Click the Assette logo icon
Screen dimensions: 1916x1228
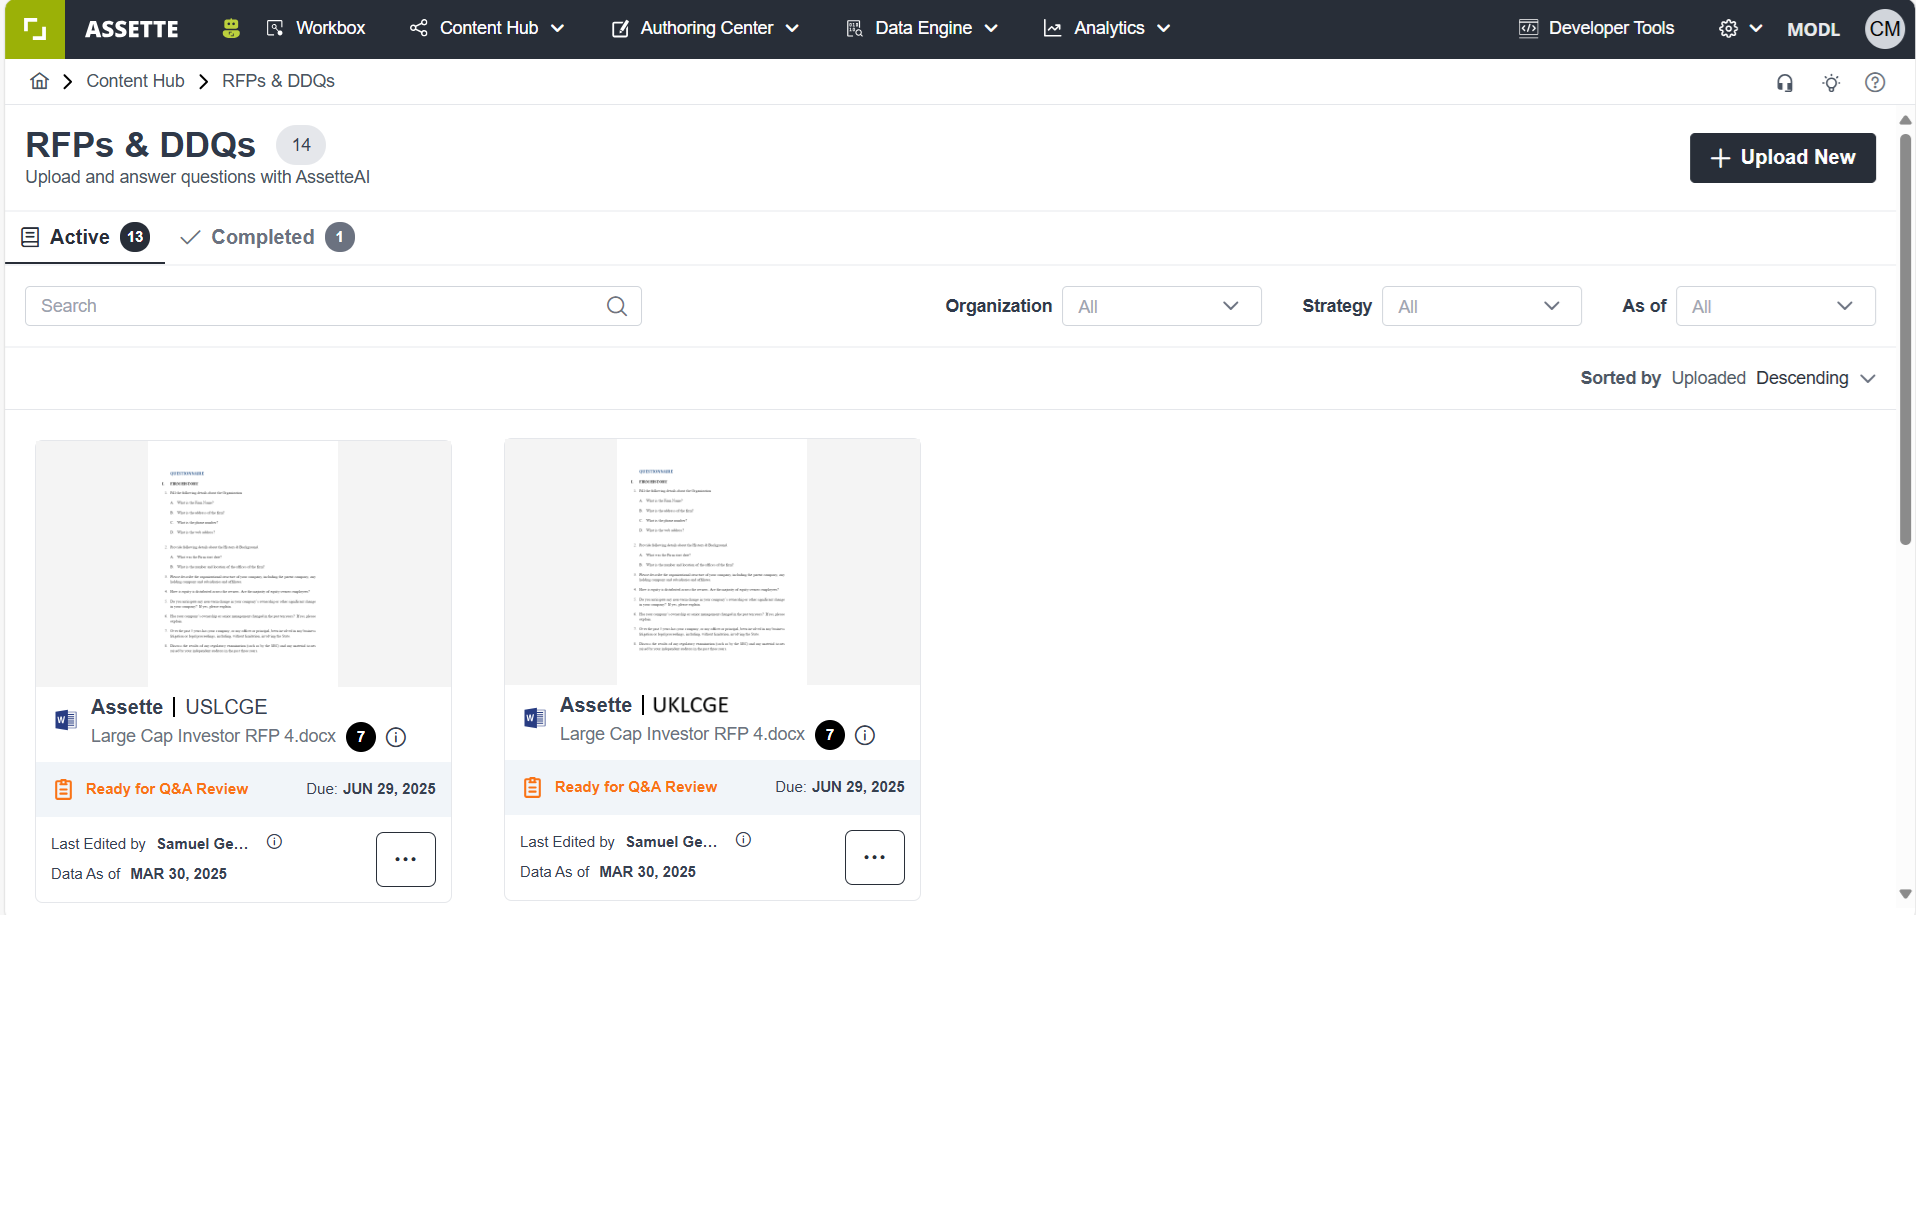click(x=34, y=29)
